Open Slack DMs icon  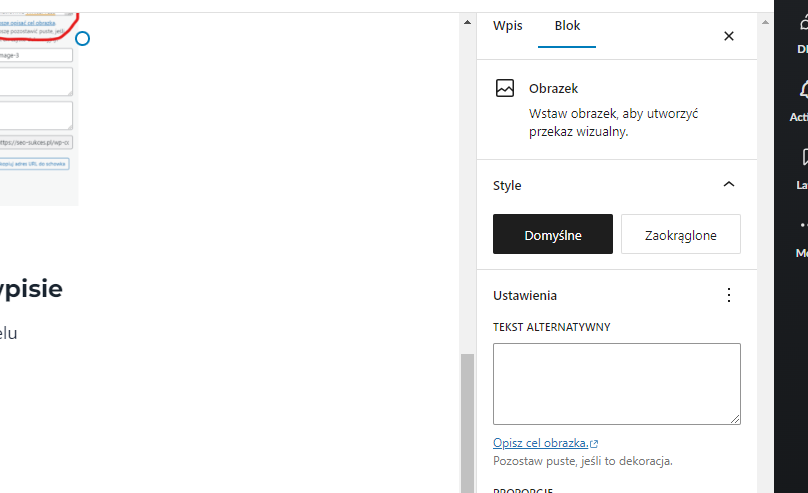(802, 25)
